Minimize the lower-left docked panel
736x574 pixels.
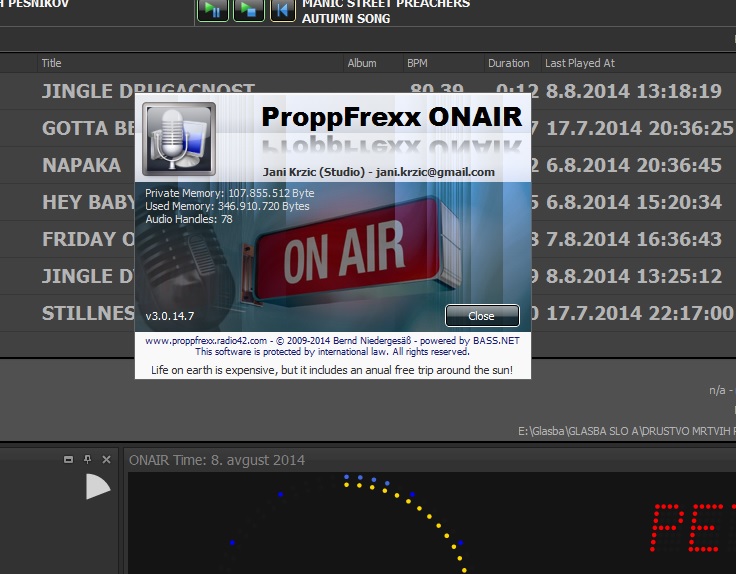point(69,459)
